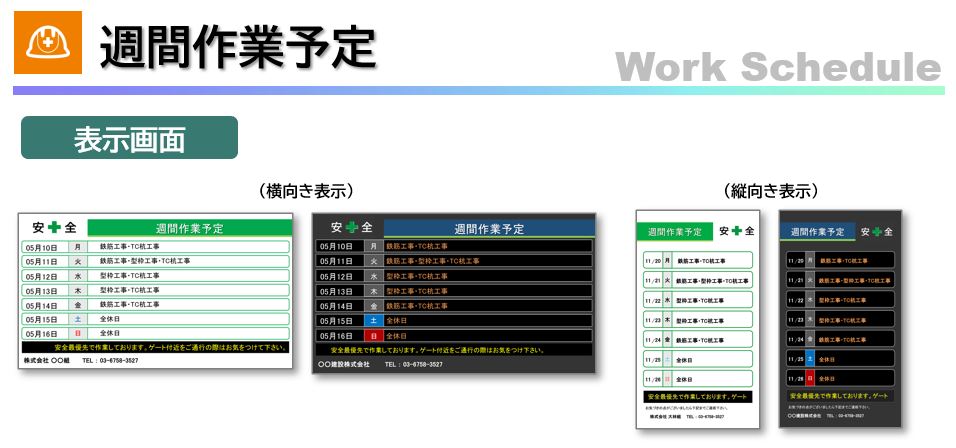Click blue 土 badge in dark landscape schedule

373,320
